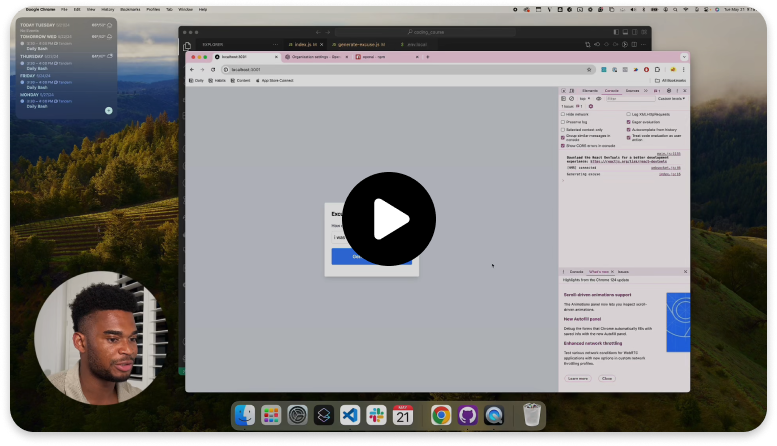
Task: Click the console Filter input field
Action: click(629, 99)
